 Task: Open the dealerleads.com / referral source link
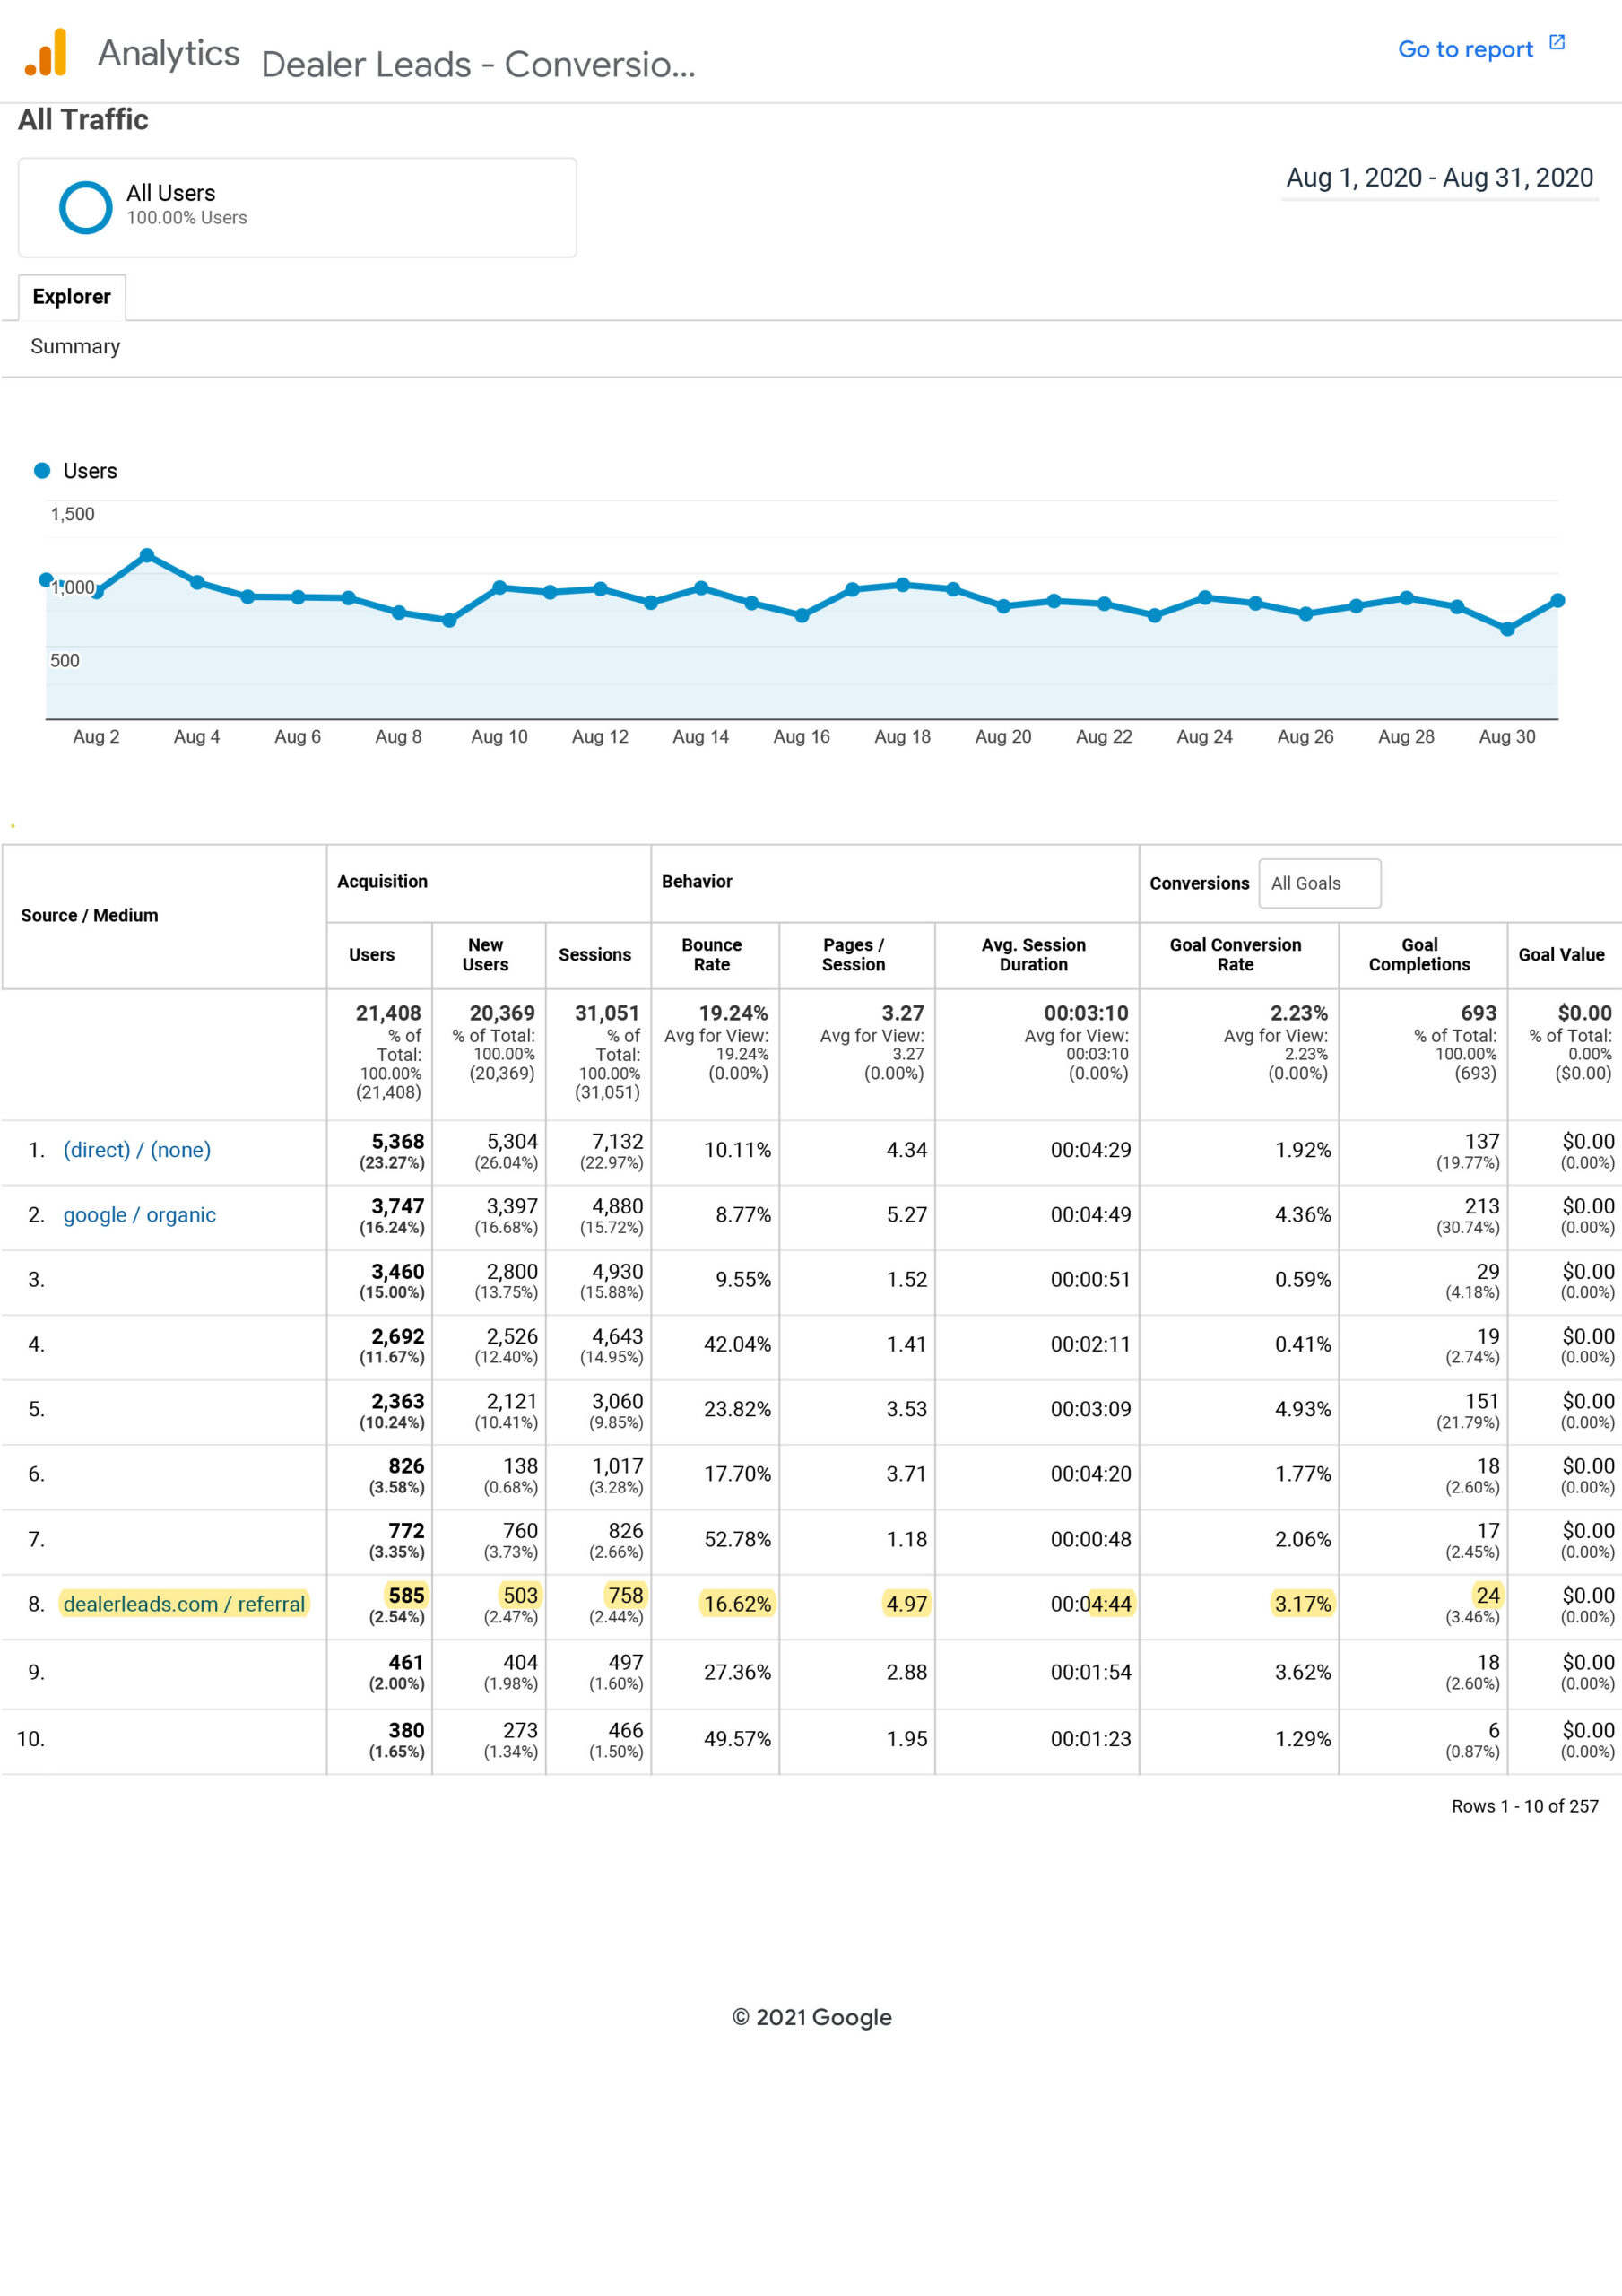click(x=184, y=1604)
